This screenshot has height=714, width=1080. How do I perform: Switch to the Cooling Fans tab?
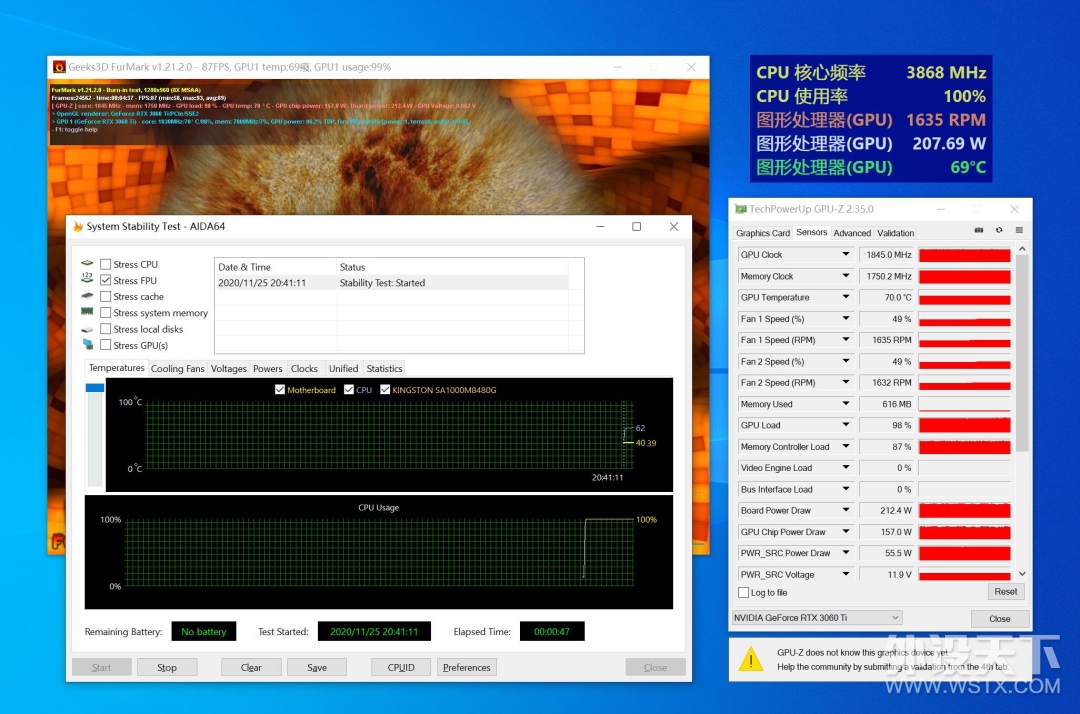178,368
